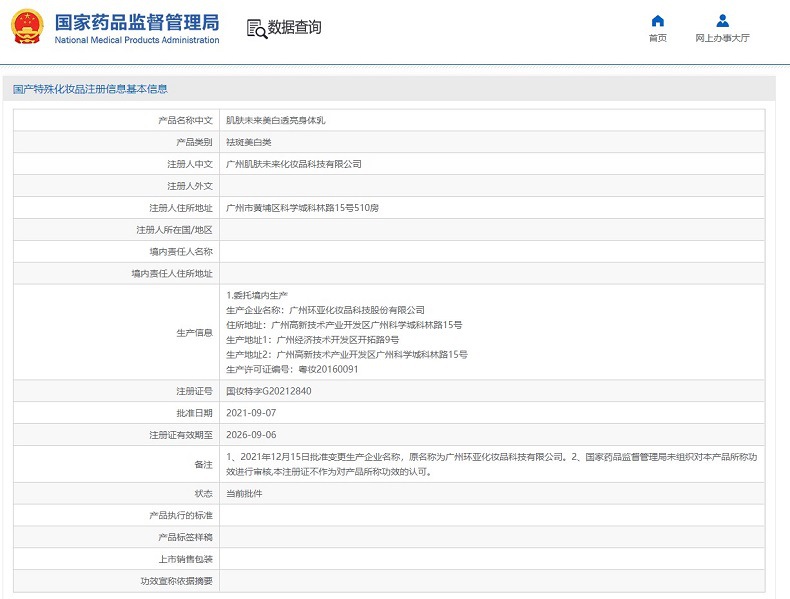790x599 pixels.
Task: Click the 数据查询 magnifier document icon
Action: pyautogui.click(x=256, y=28)
